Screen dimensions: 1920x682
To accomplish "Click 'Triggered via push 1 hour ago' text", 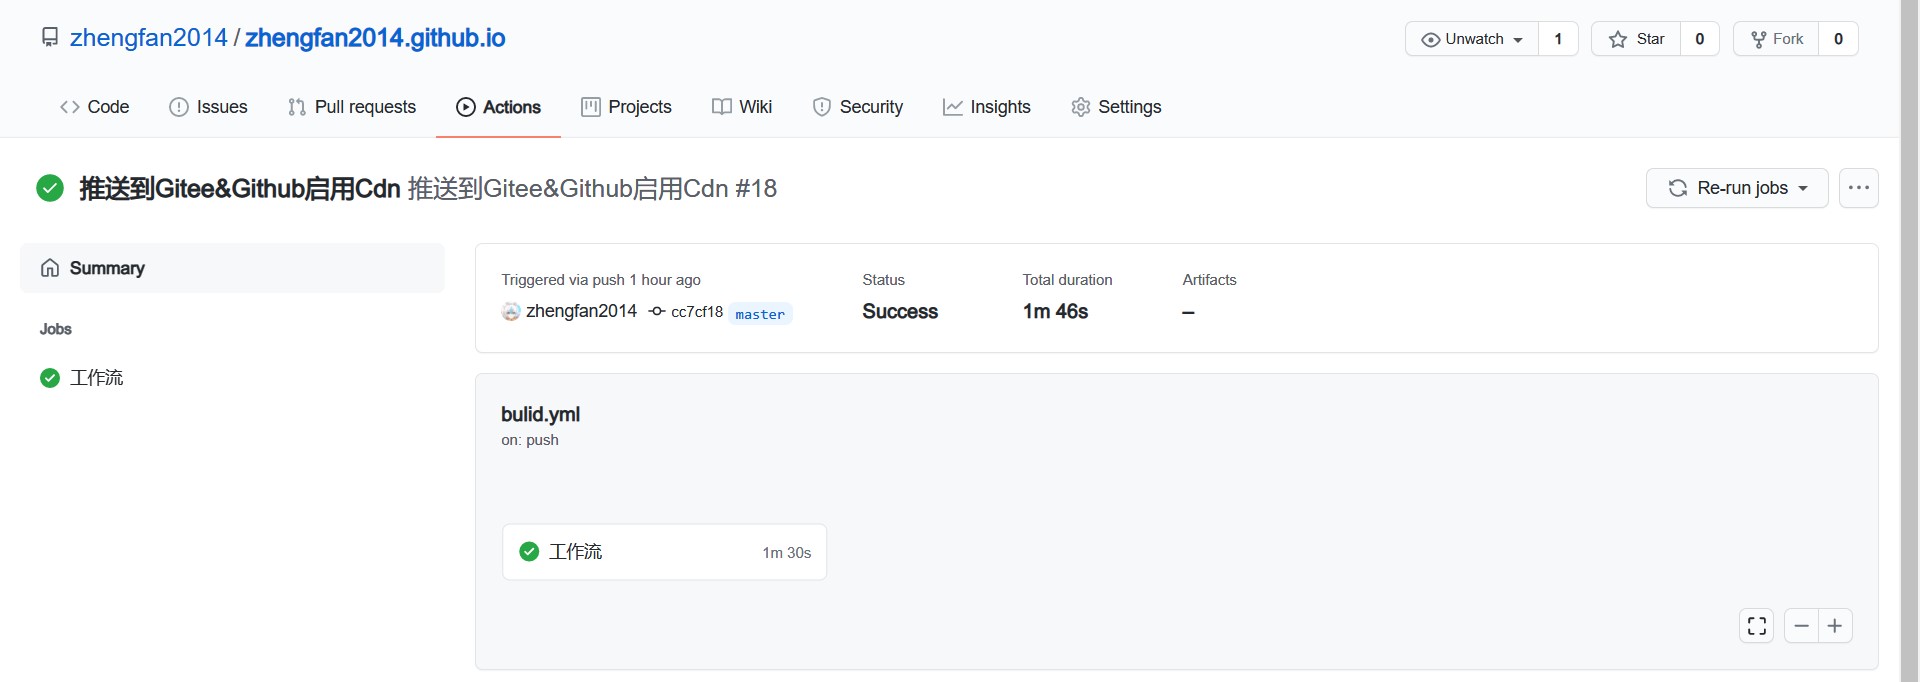I will point(601,280).
